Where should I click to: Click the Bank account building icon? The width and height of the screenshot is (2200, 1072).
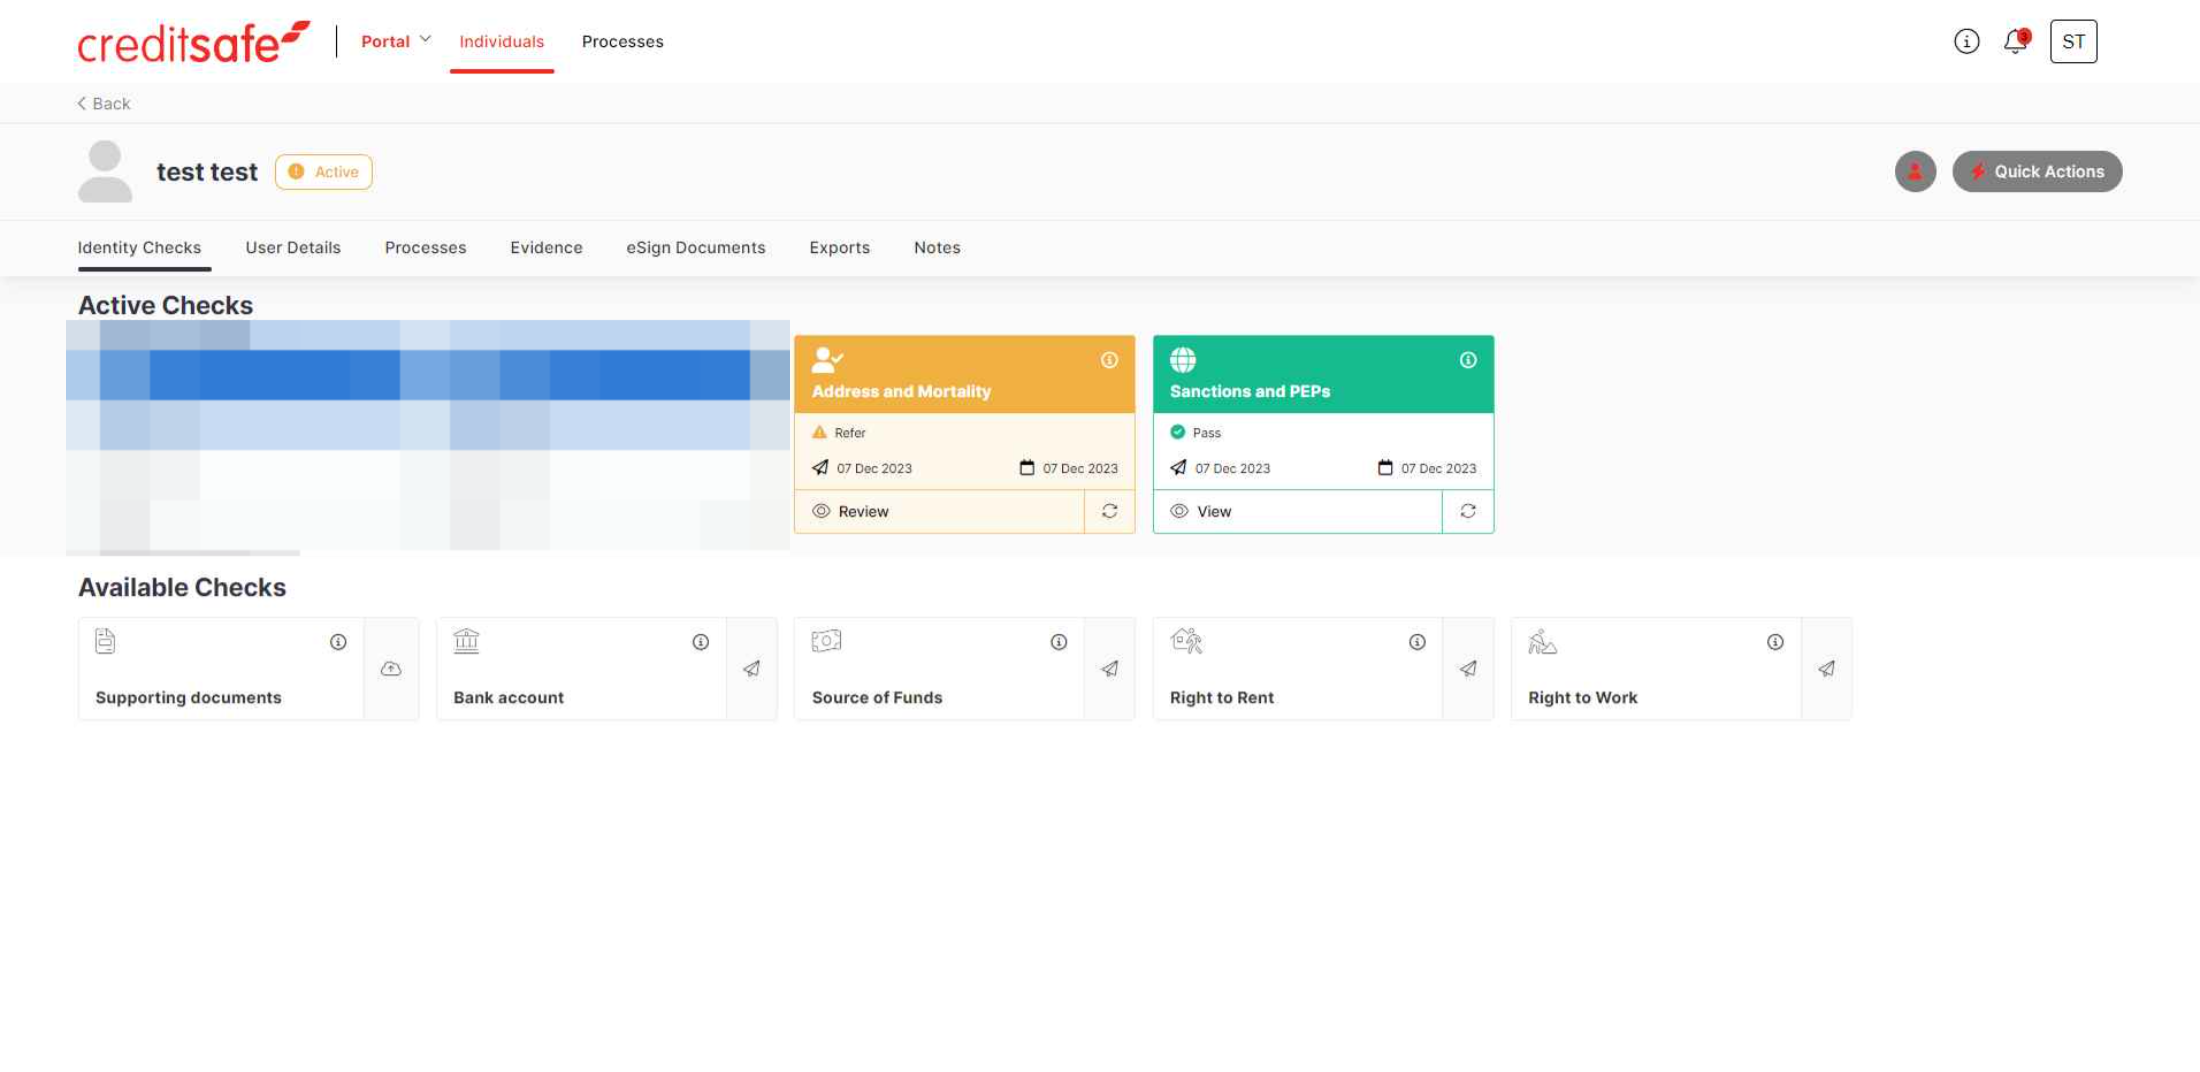pos(466,640)
